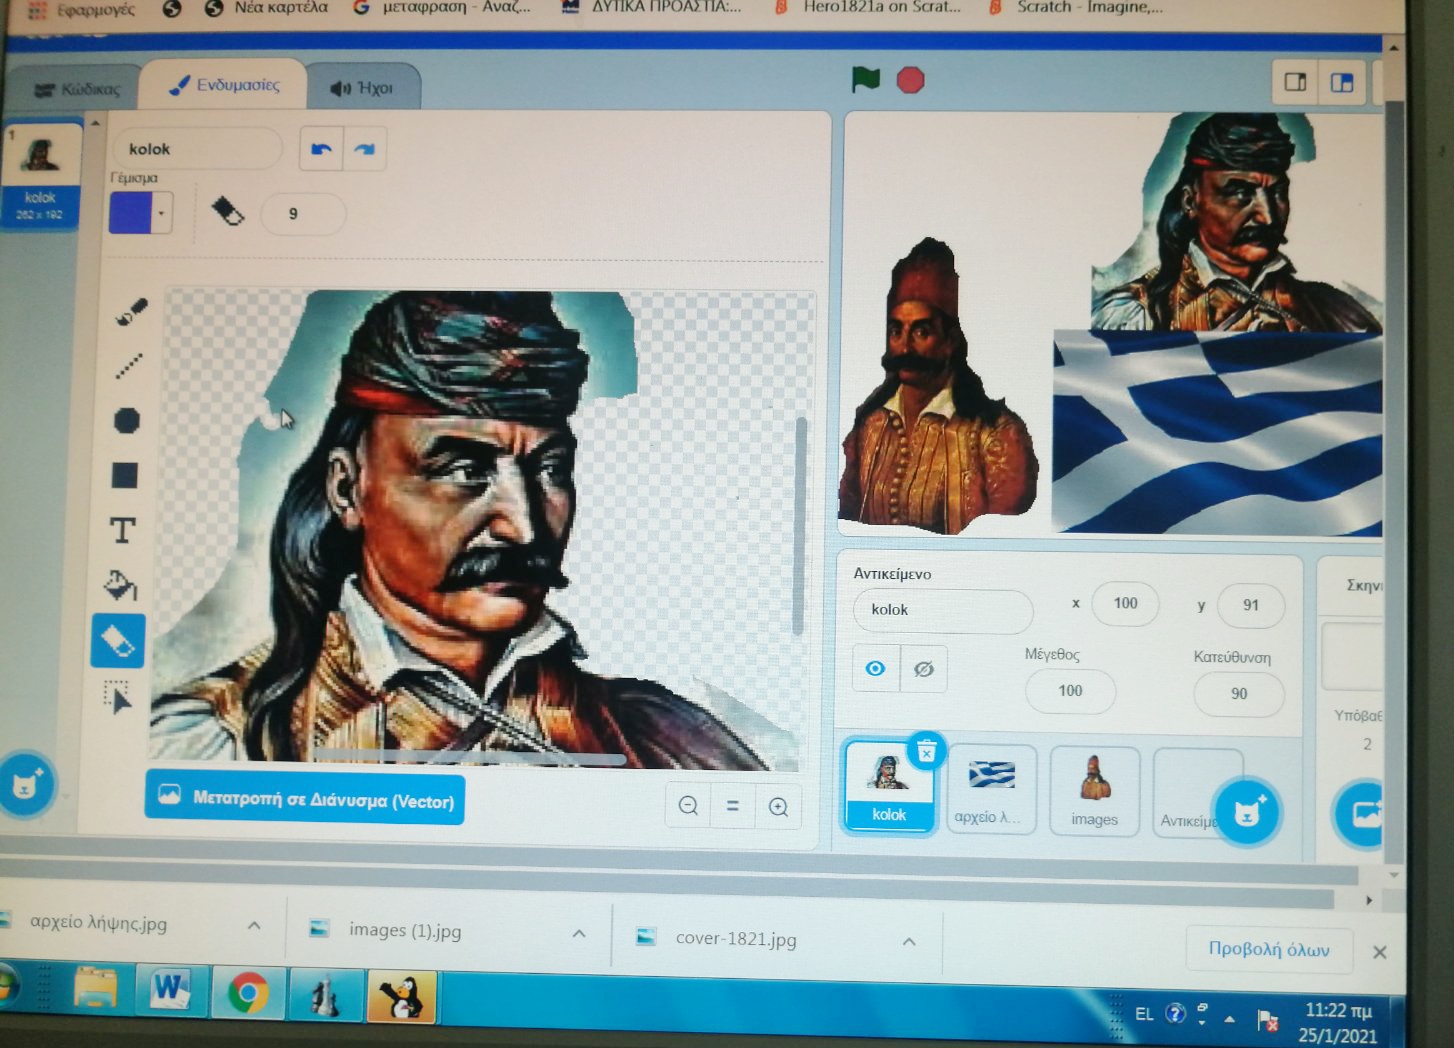Select the Circle tool
The height and width of the screenshot is (1048, 1454).
click(126, 421)
